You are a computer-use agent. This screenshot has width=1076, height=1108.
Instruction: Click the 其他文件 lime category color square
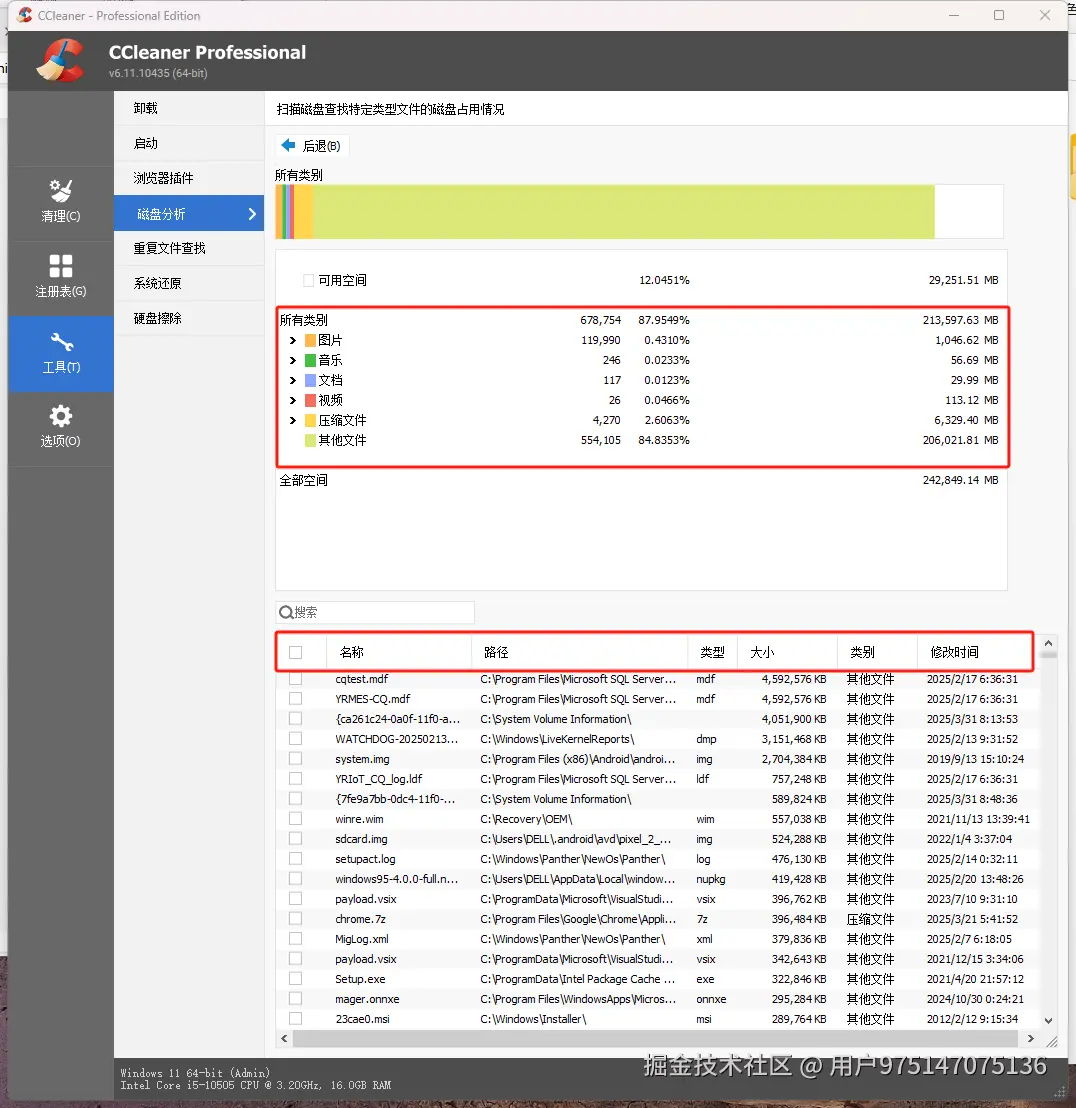[310, 440]
